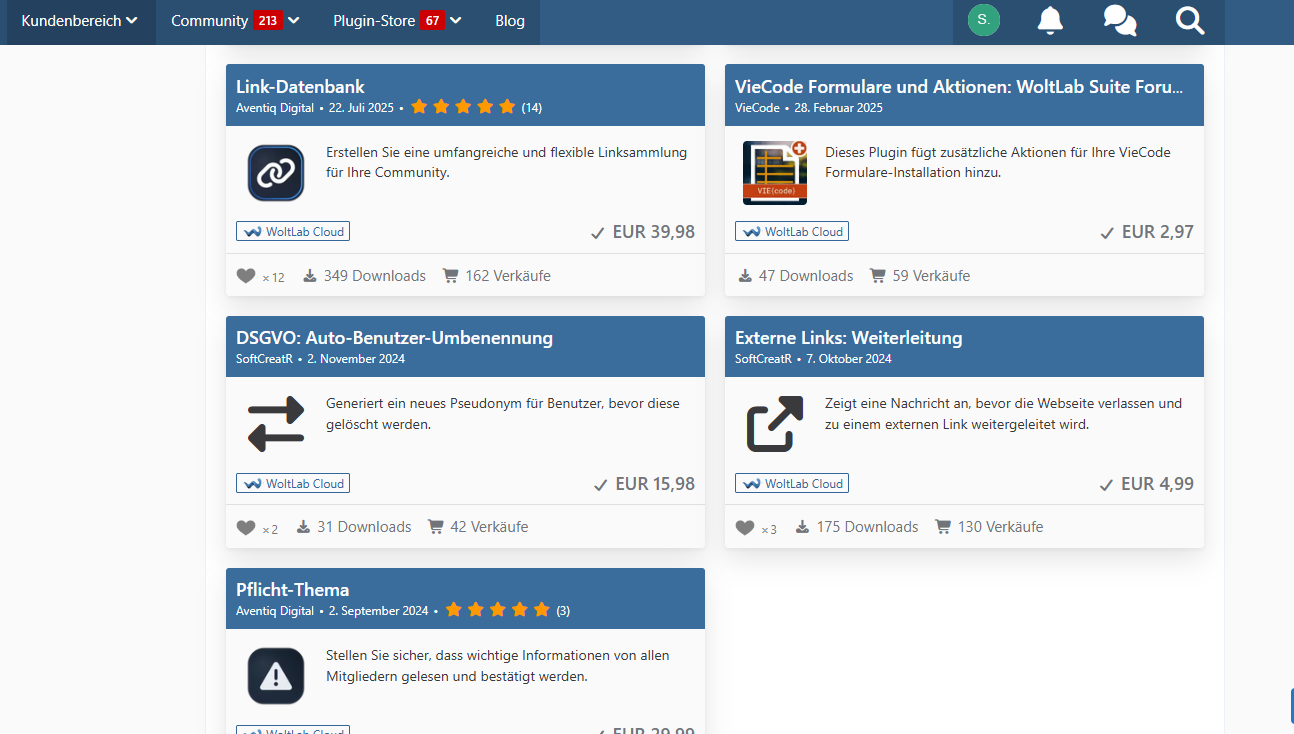Expand the Plugin-Store menu dropdown

[397, 21]
